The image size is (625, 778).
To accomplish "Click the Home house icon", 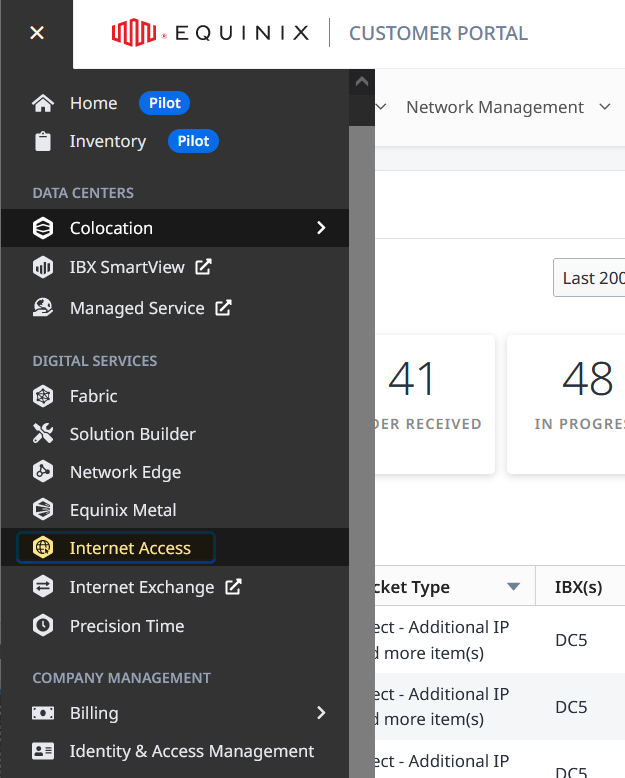I will pyautogui.click(x=43, y=103).
